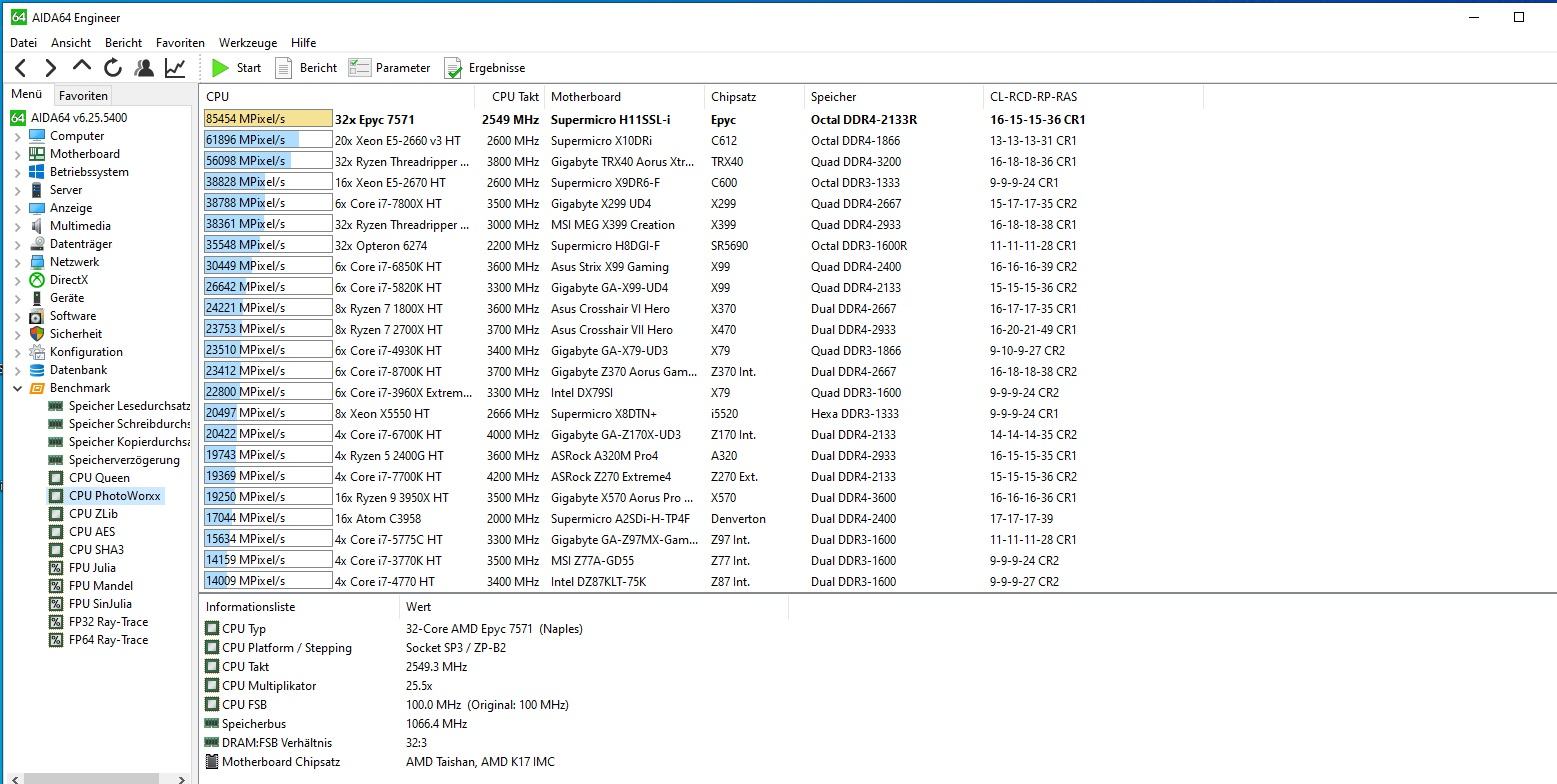Select the CPU PhotoWorxx tree item

(114, 496)
